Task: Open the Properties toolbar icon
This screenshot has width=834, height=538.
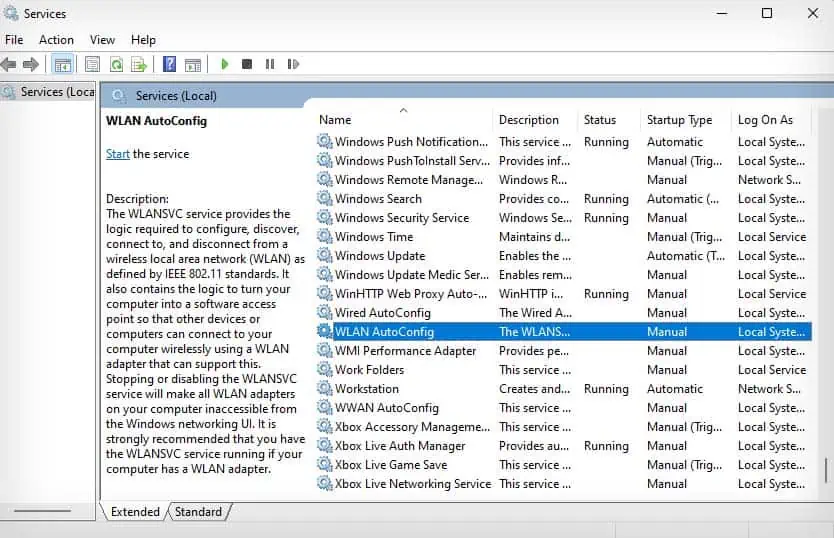Action: pyautogui.click(x=92, y=65)
